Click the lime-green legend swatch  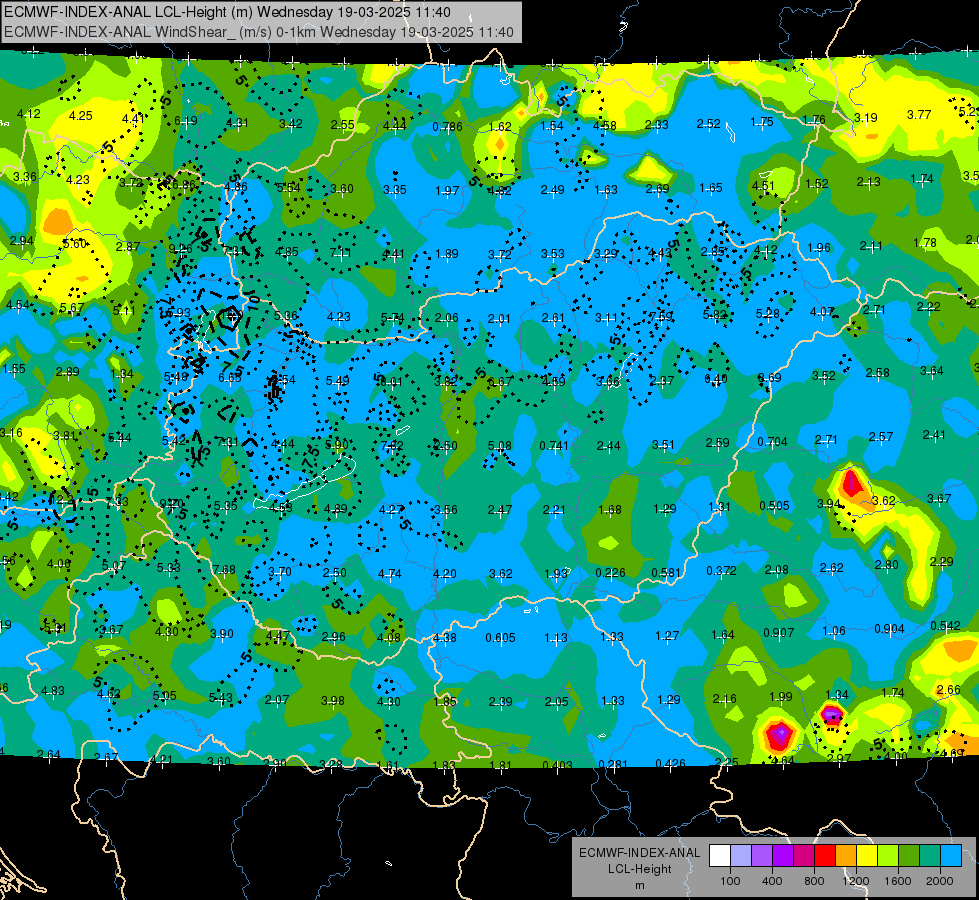pyautogui.click(x=888, y=856)
